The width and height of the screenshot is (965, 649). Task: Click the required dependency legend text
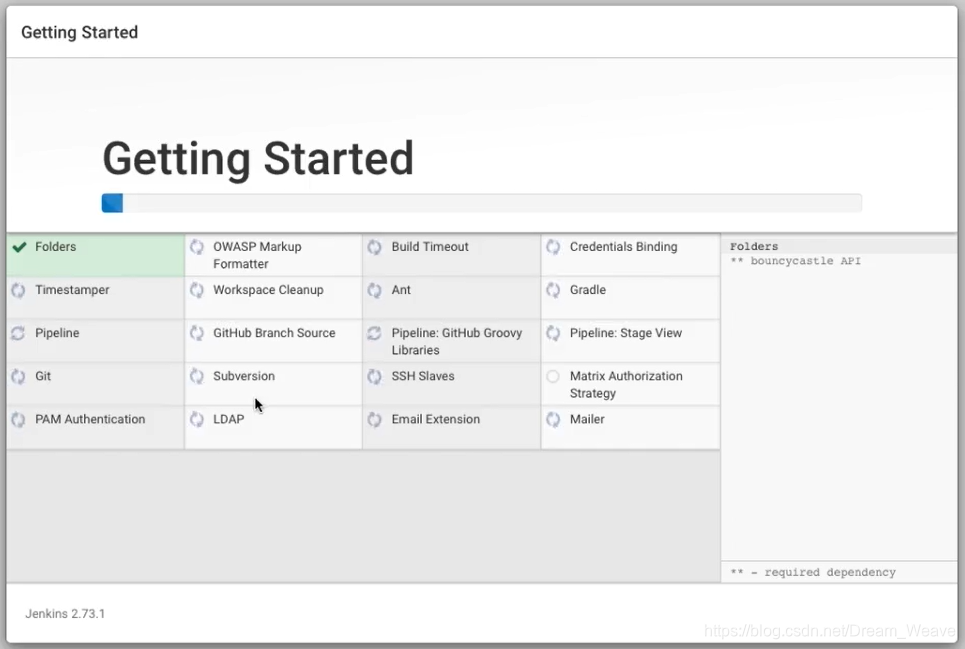click(x=813, y=572)
